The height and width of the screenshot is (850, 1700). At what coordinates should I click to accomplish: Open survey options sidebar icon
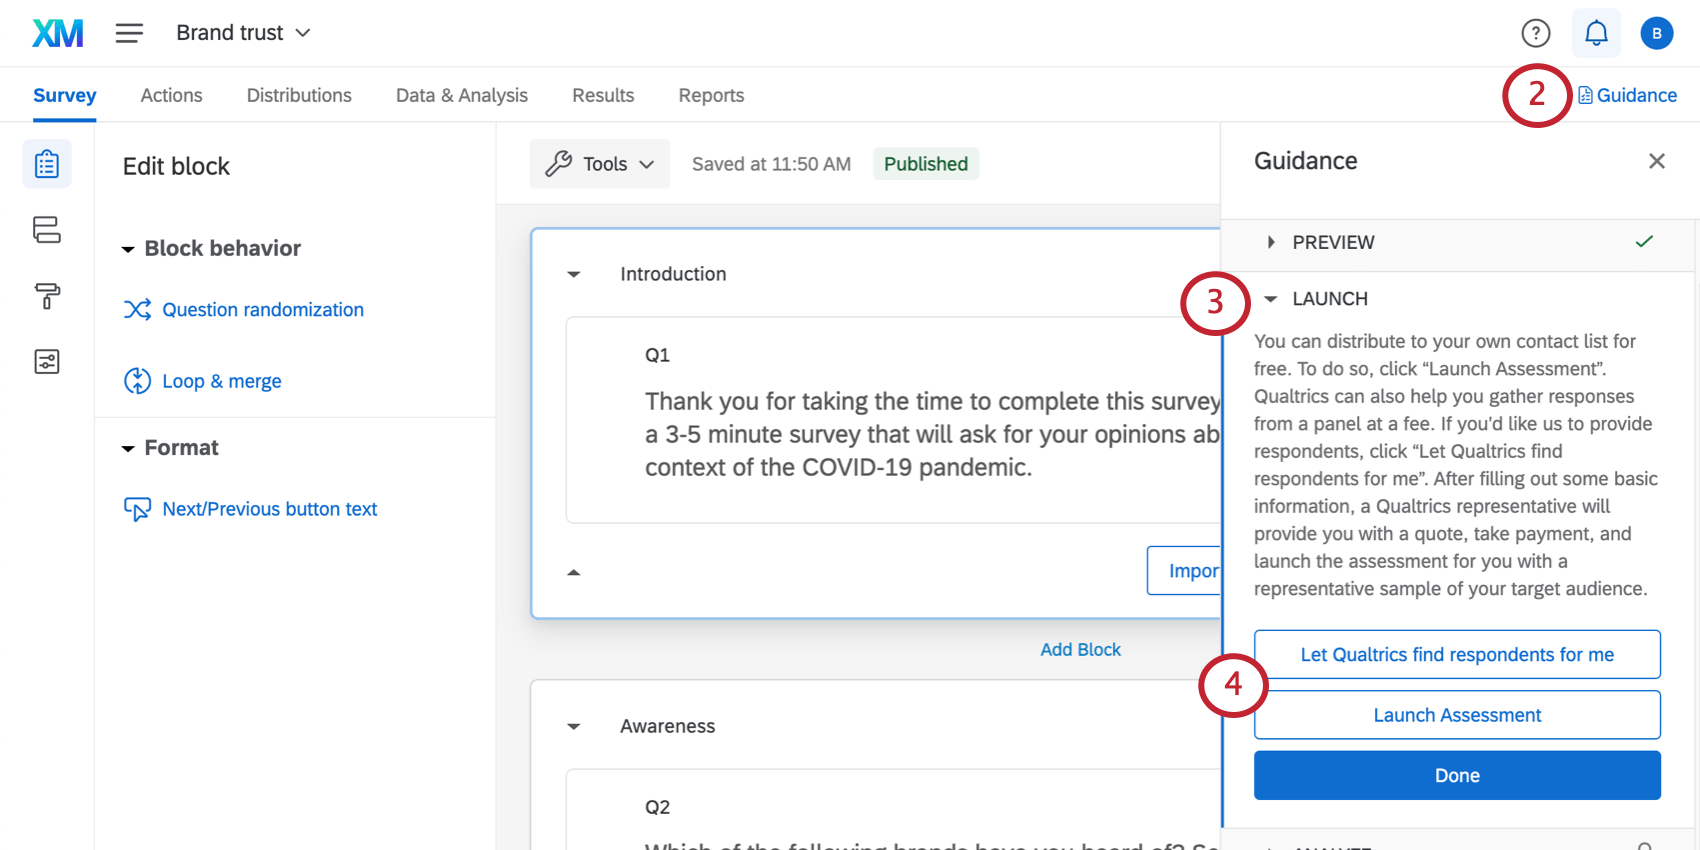point(47,361)
